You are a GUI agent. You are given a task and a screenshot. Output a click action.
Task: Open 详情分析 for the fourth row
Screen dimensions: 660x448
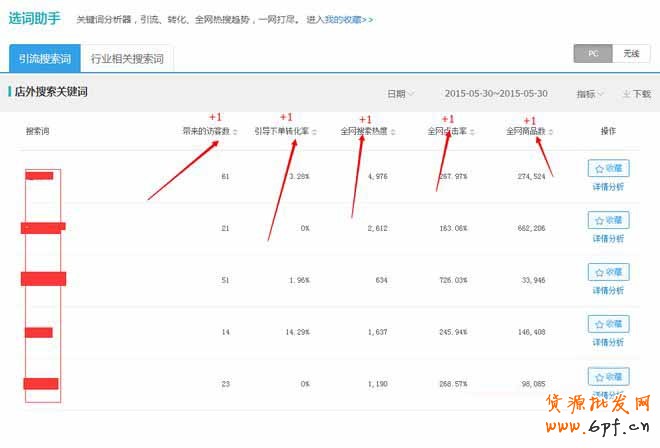coord(608,342)
